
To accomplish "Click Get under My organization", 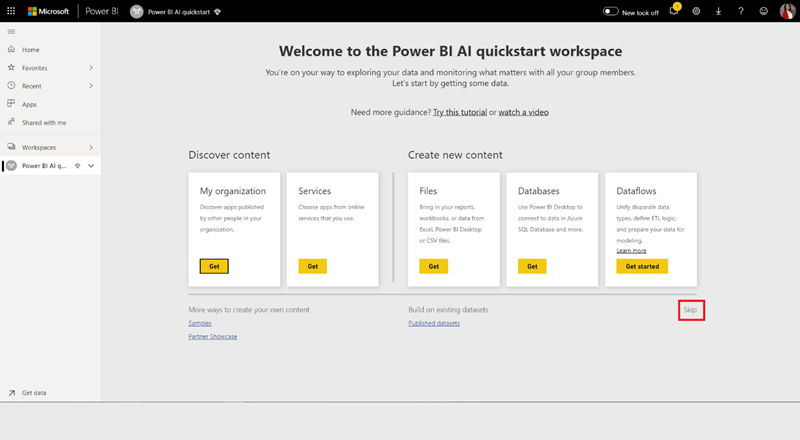I will coord(214,266).
